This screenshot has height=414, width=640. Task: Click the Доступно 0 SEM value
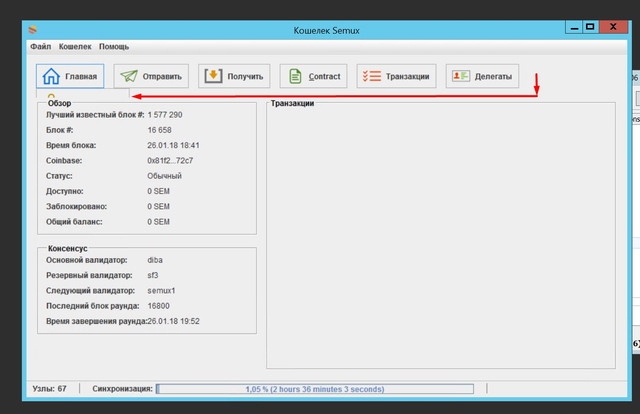tap(158, 191)
